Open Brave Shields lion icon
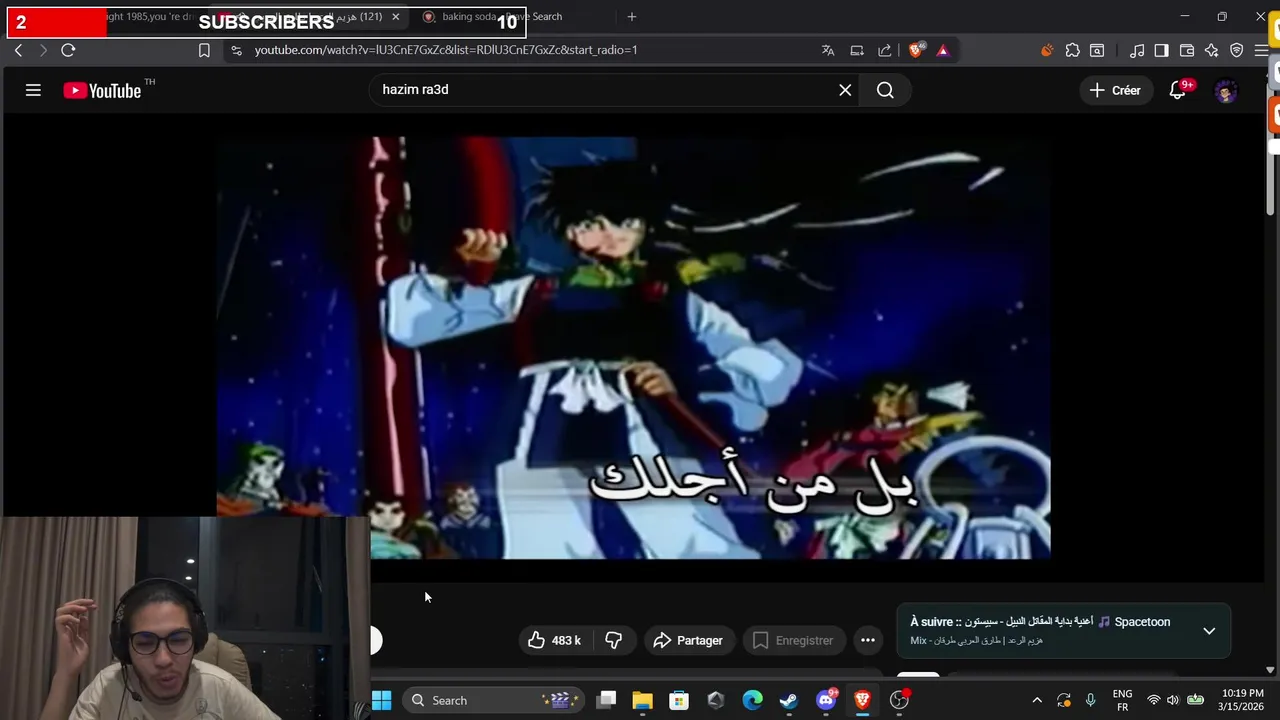1280x720 pixels. pyautogui.click(x=916, y=50)
